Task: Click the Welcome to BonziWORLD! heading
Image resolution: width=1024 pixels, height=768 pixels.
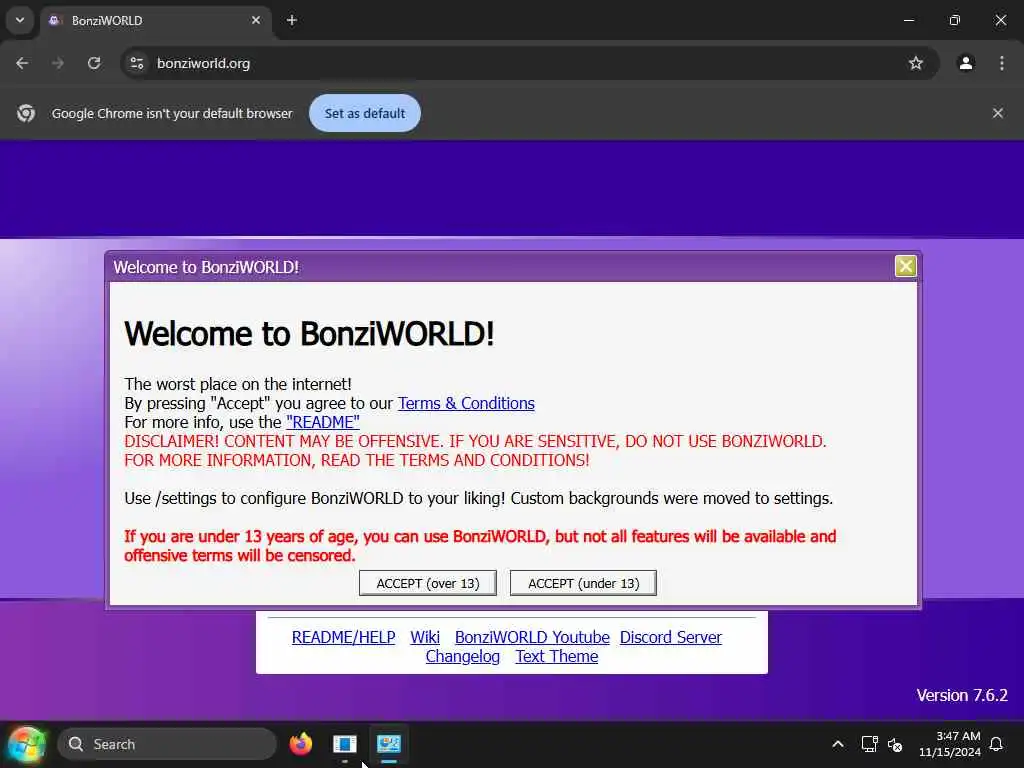Action: [x=309, y=334]
